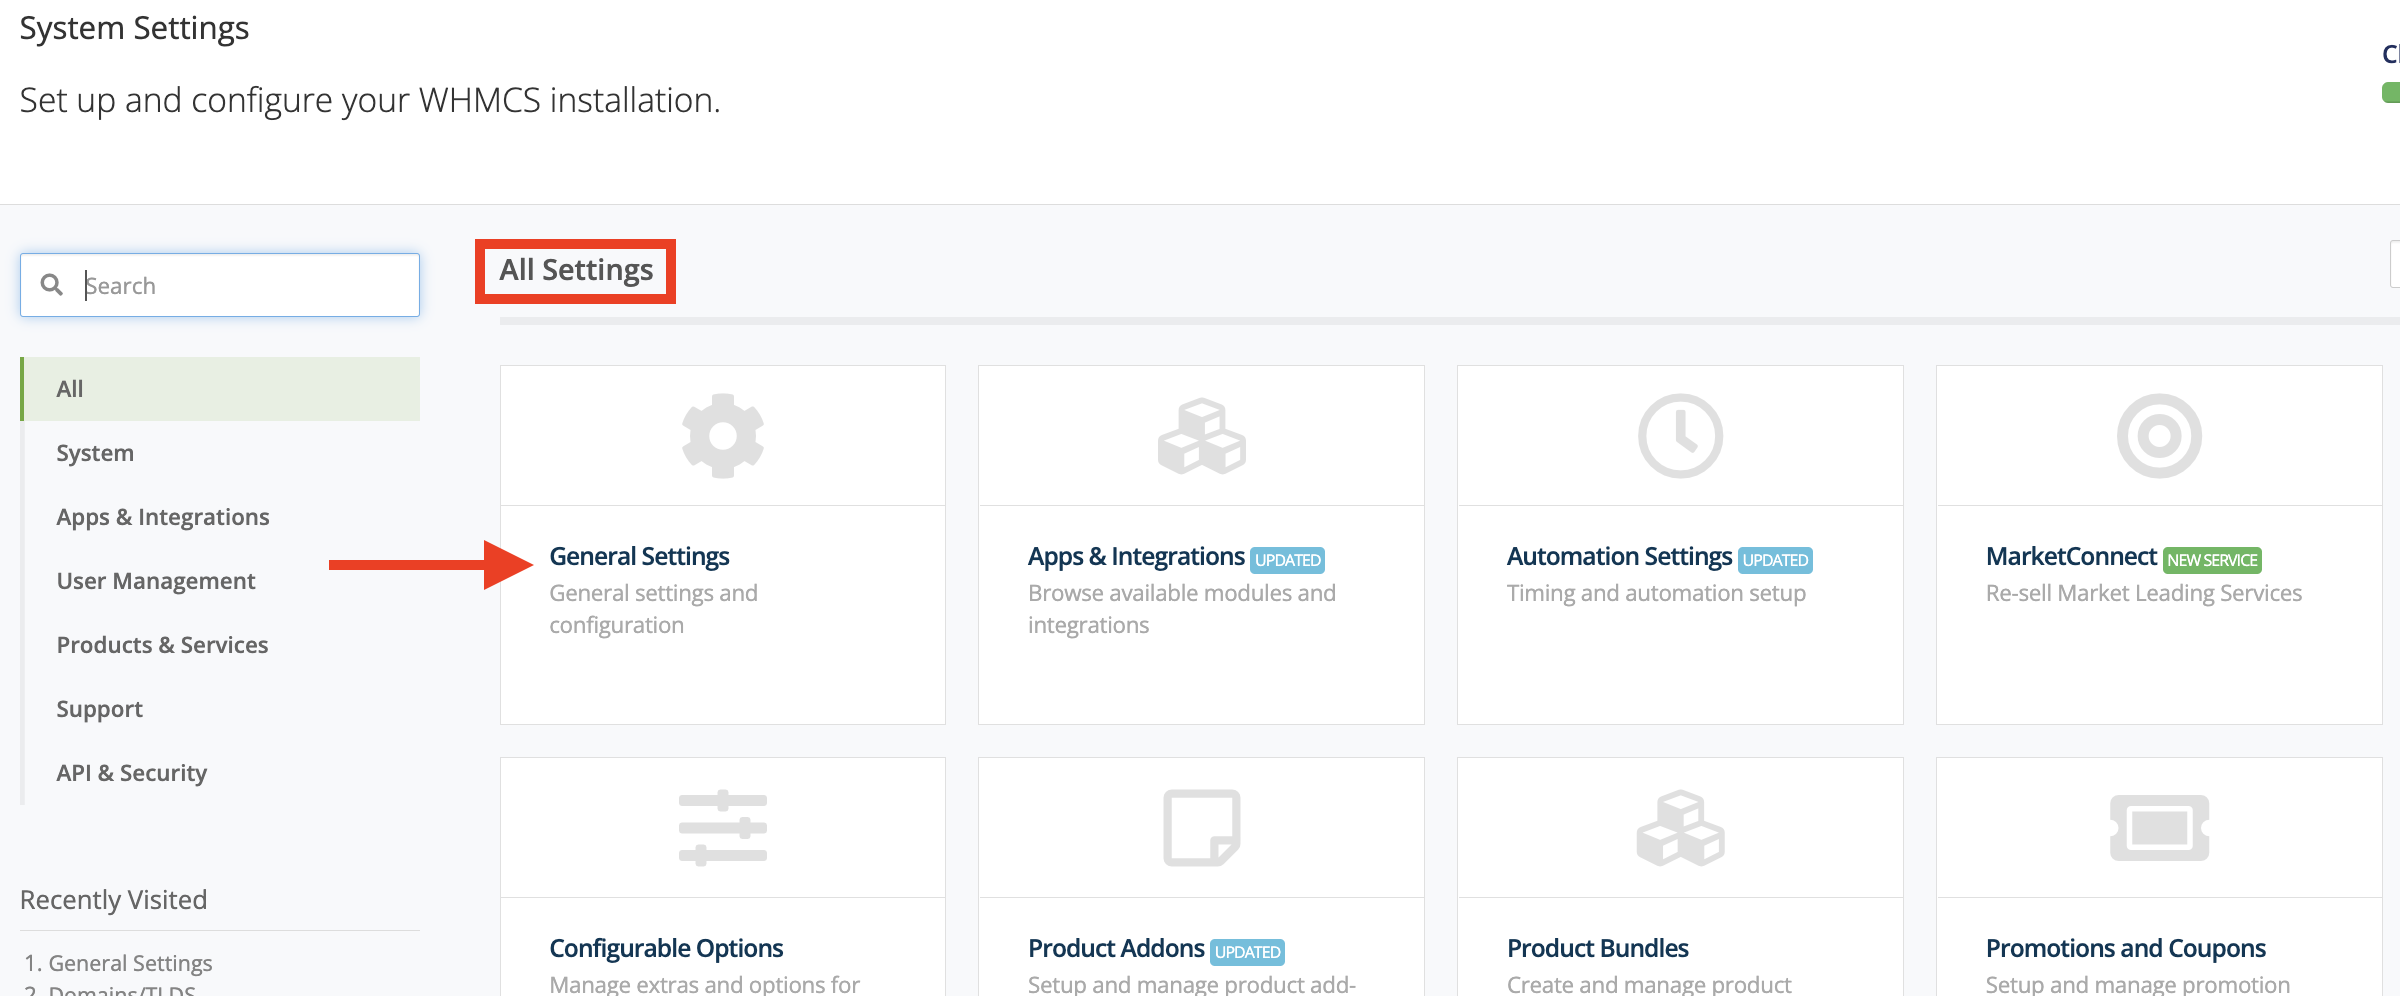Select the All category in sidebar
This screenshot has width=2400, height=996.
coord(70,389)
